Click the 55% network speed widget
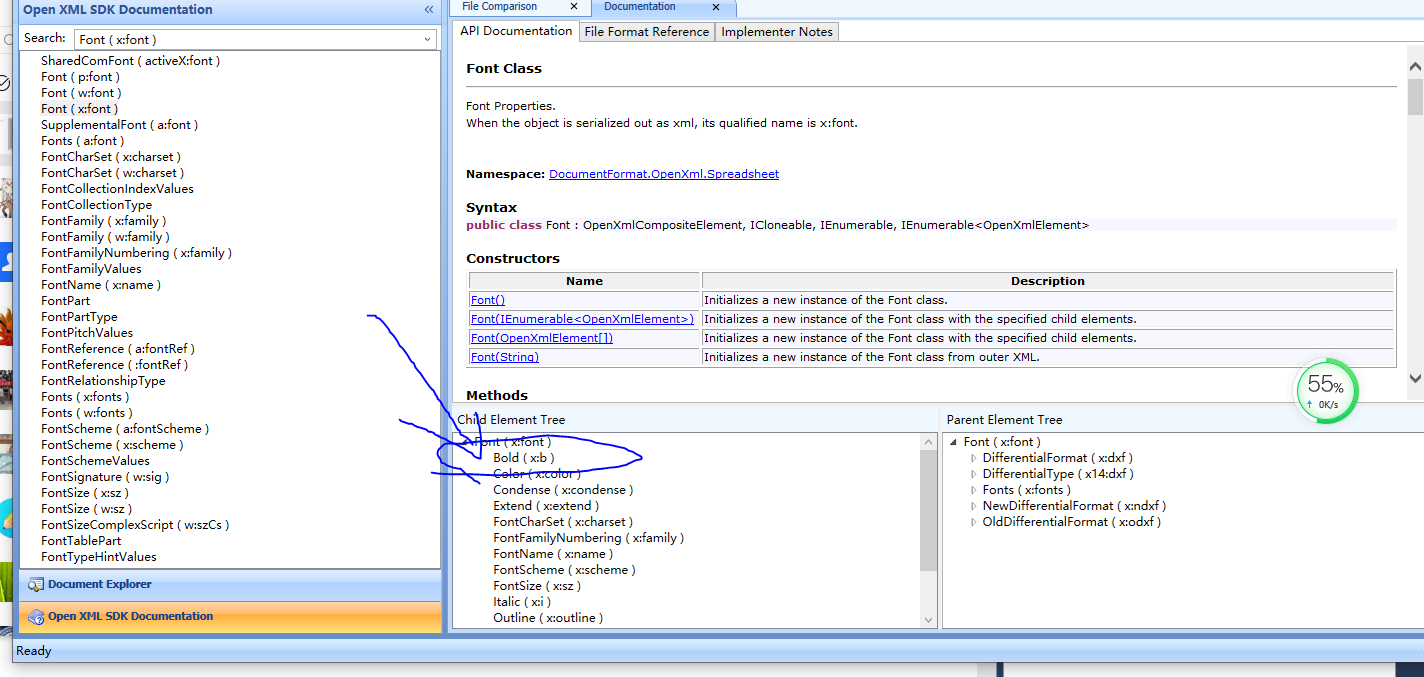 [1326, 391]
